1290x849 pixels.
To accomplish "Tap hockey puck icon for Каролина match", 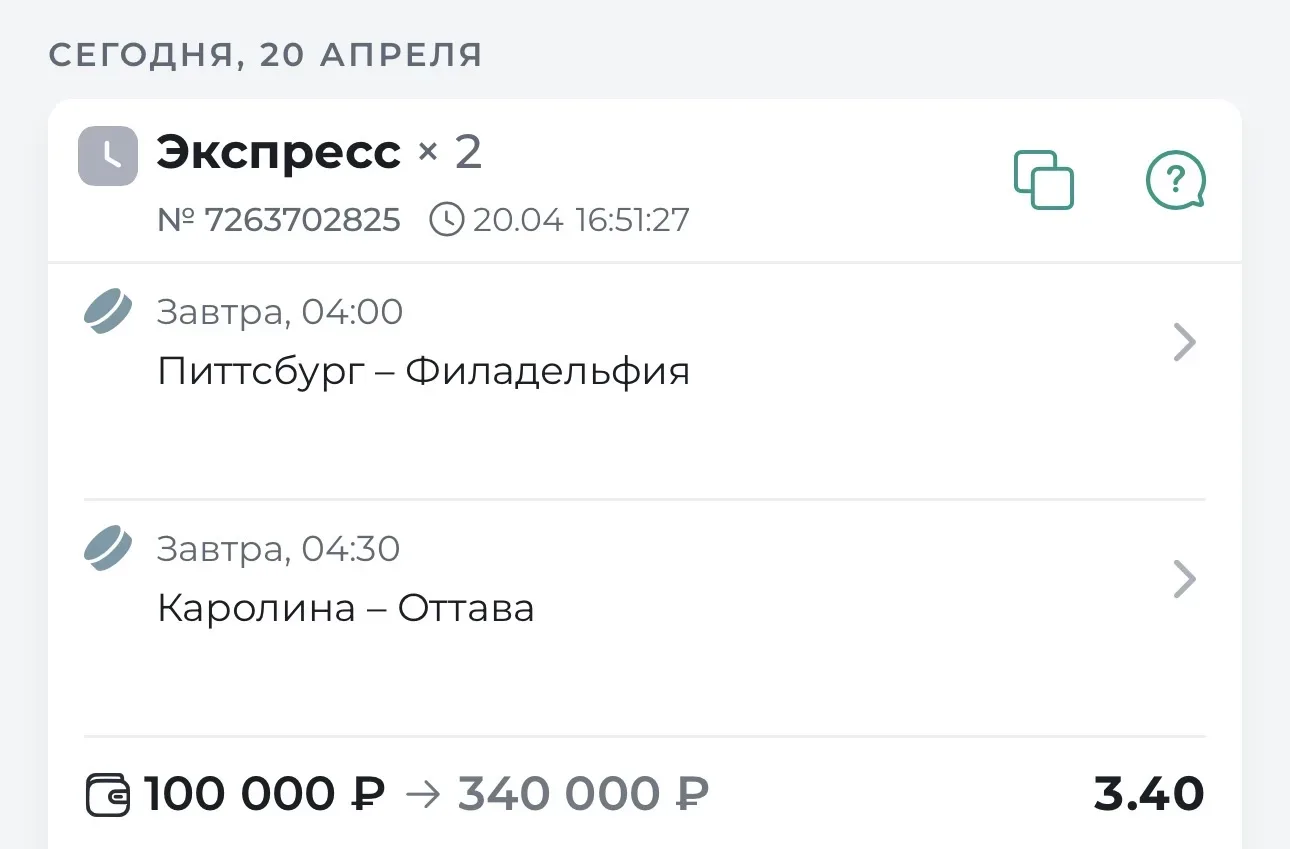I will click(x=107, y=548).
